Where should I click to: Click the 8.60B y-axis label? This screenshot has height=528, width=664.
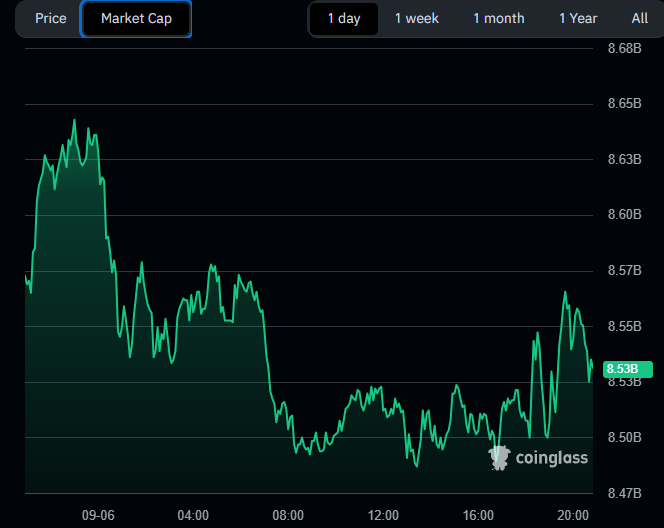click(x=623, y=214)
